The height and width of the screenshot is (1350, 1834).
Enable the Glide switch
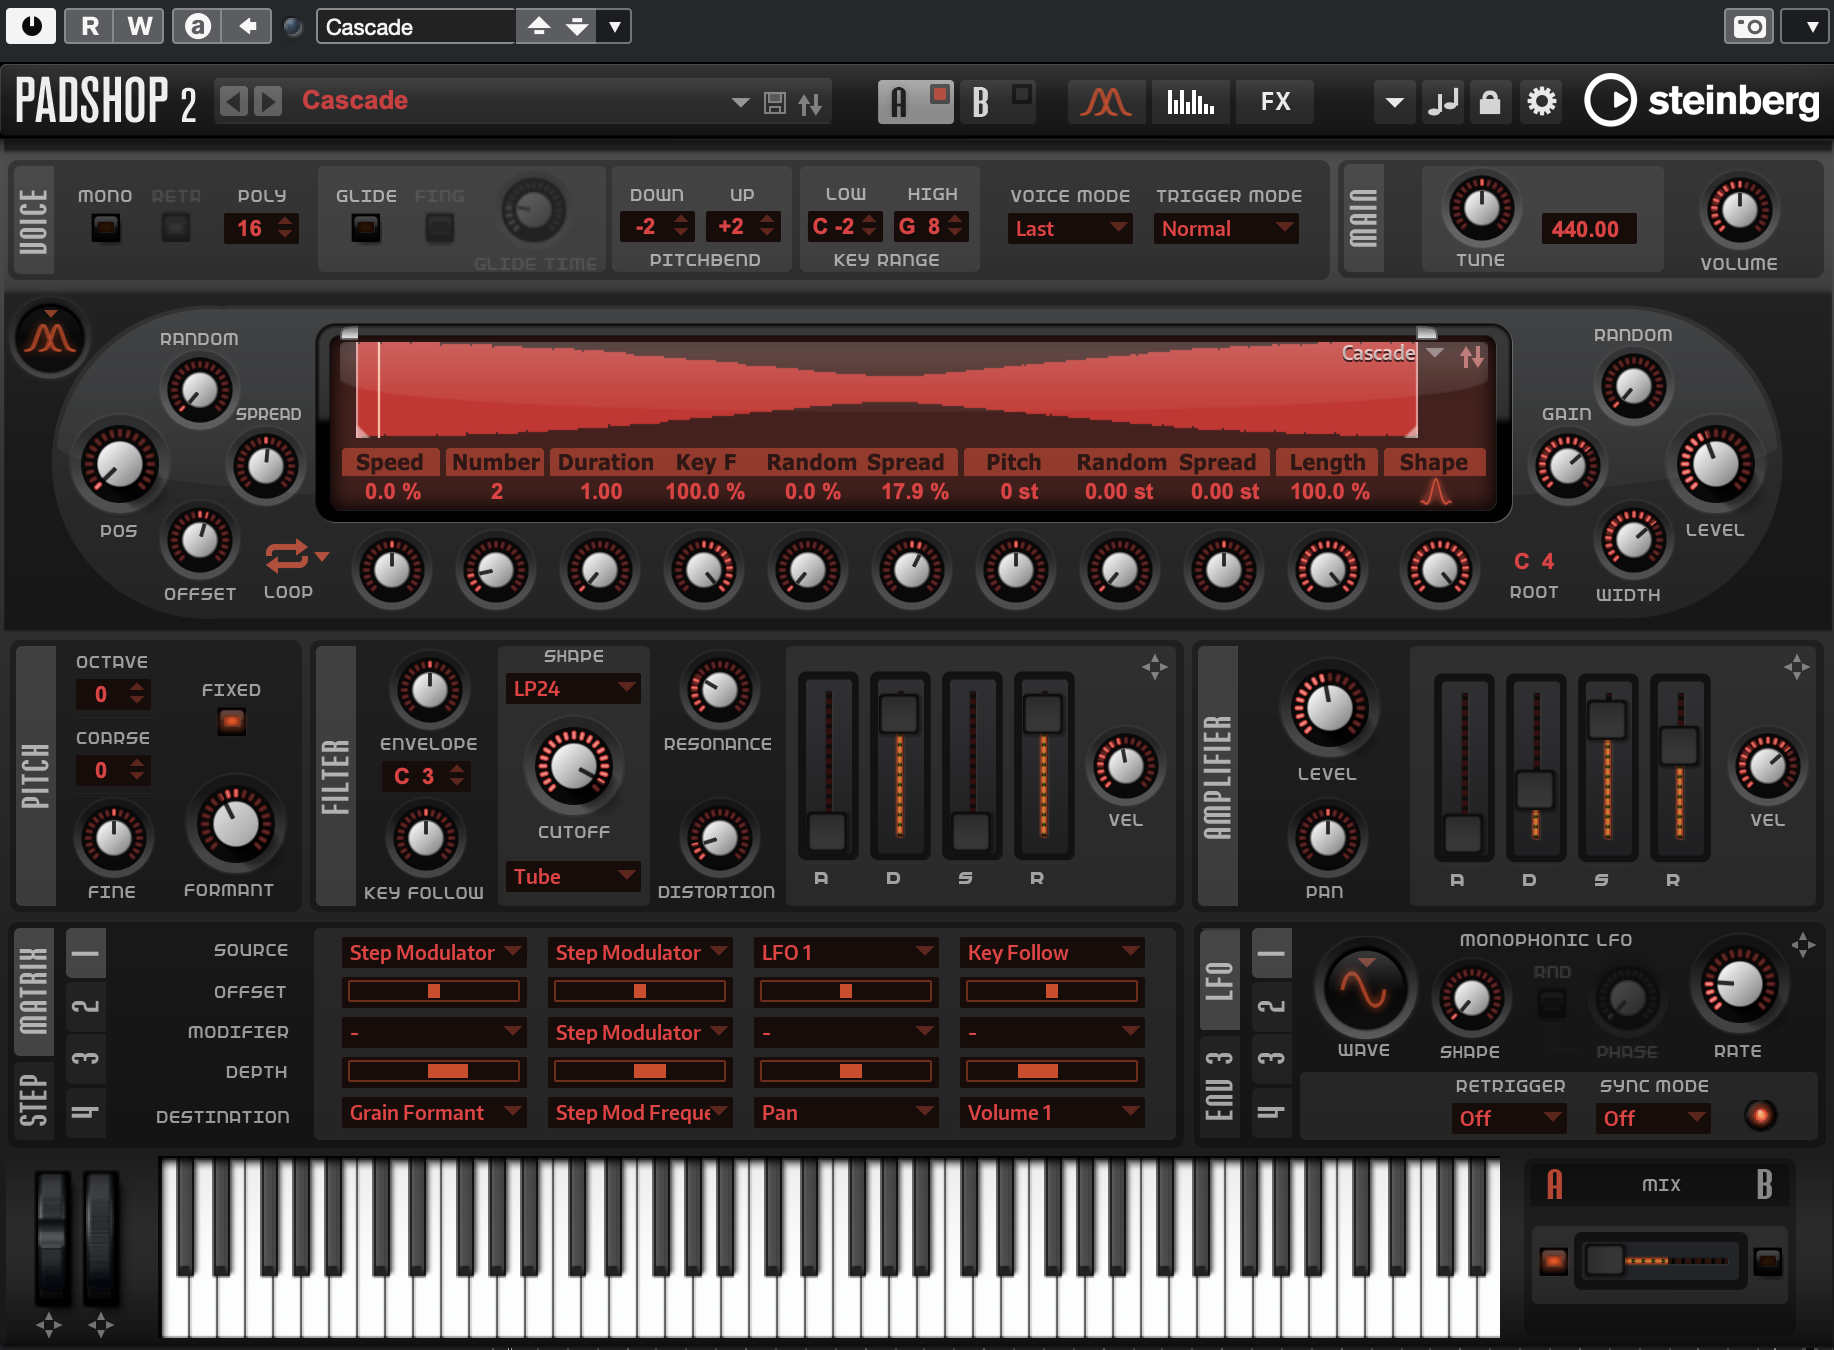tap(366, 228)
